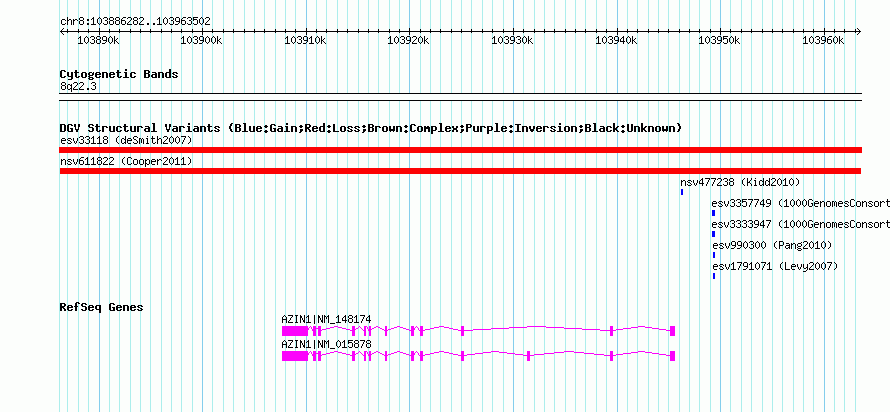
Task: Open the esv3333947 1000Genomes variant label
Action: pyautogui.click(x=800, y=224)
